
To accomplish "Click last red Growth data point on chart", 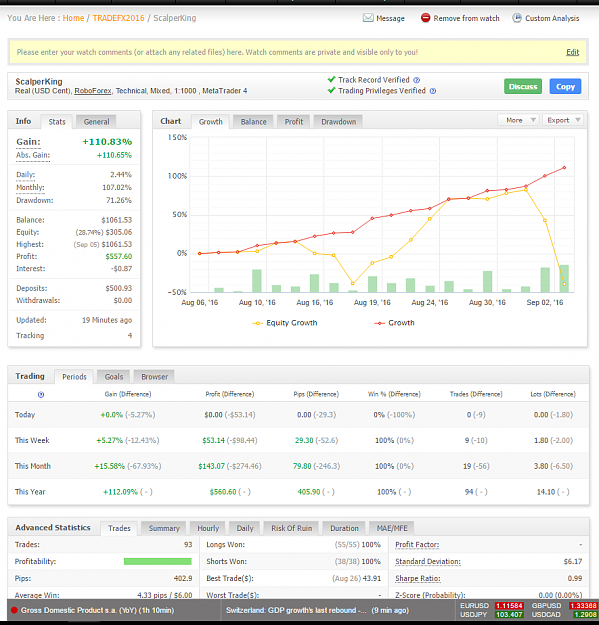I will pyautogui.click(x=564, y=168).
